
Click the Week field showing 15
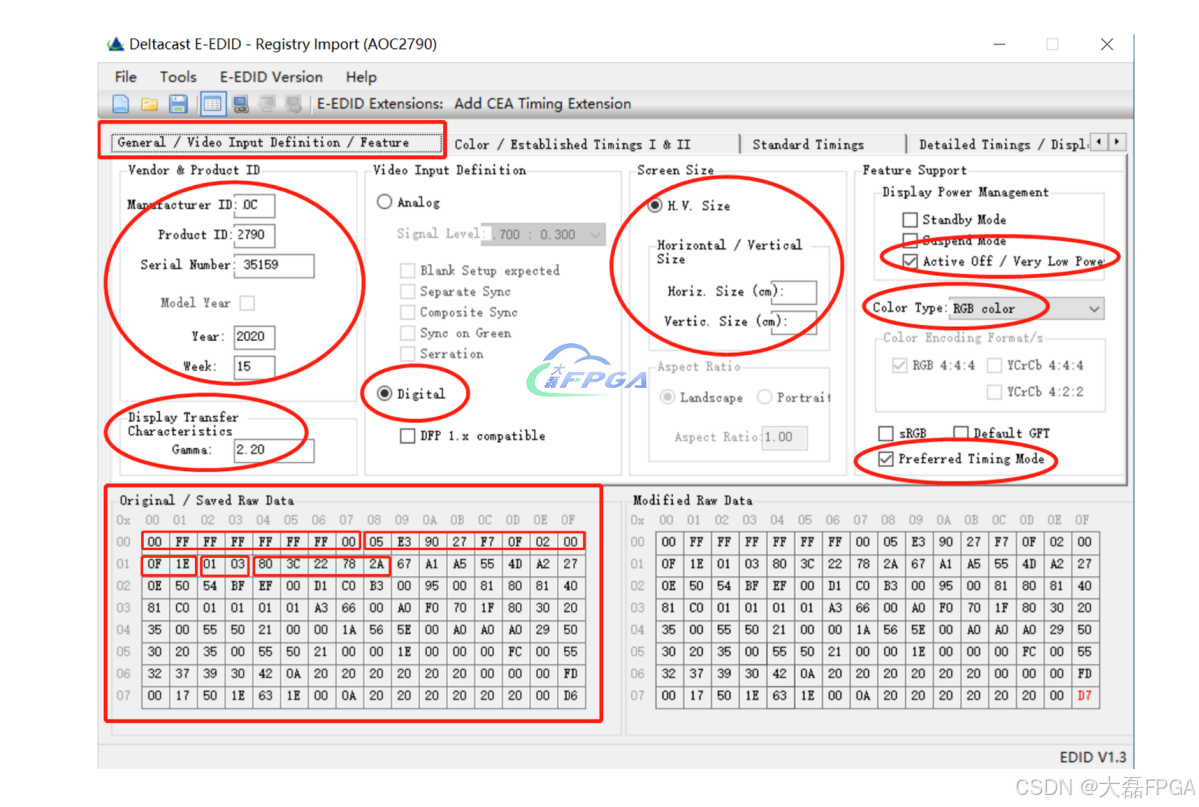coord(255,366)
